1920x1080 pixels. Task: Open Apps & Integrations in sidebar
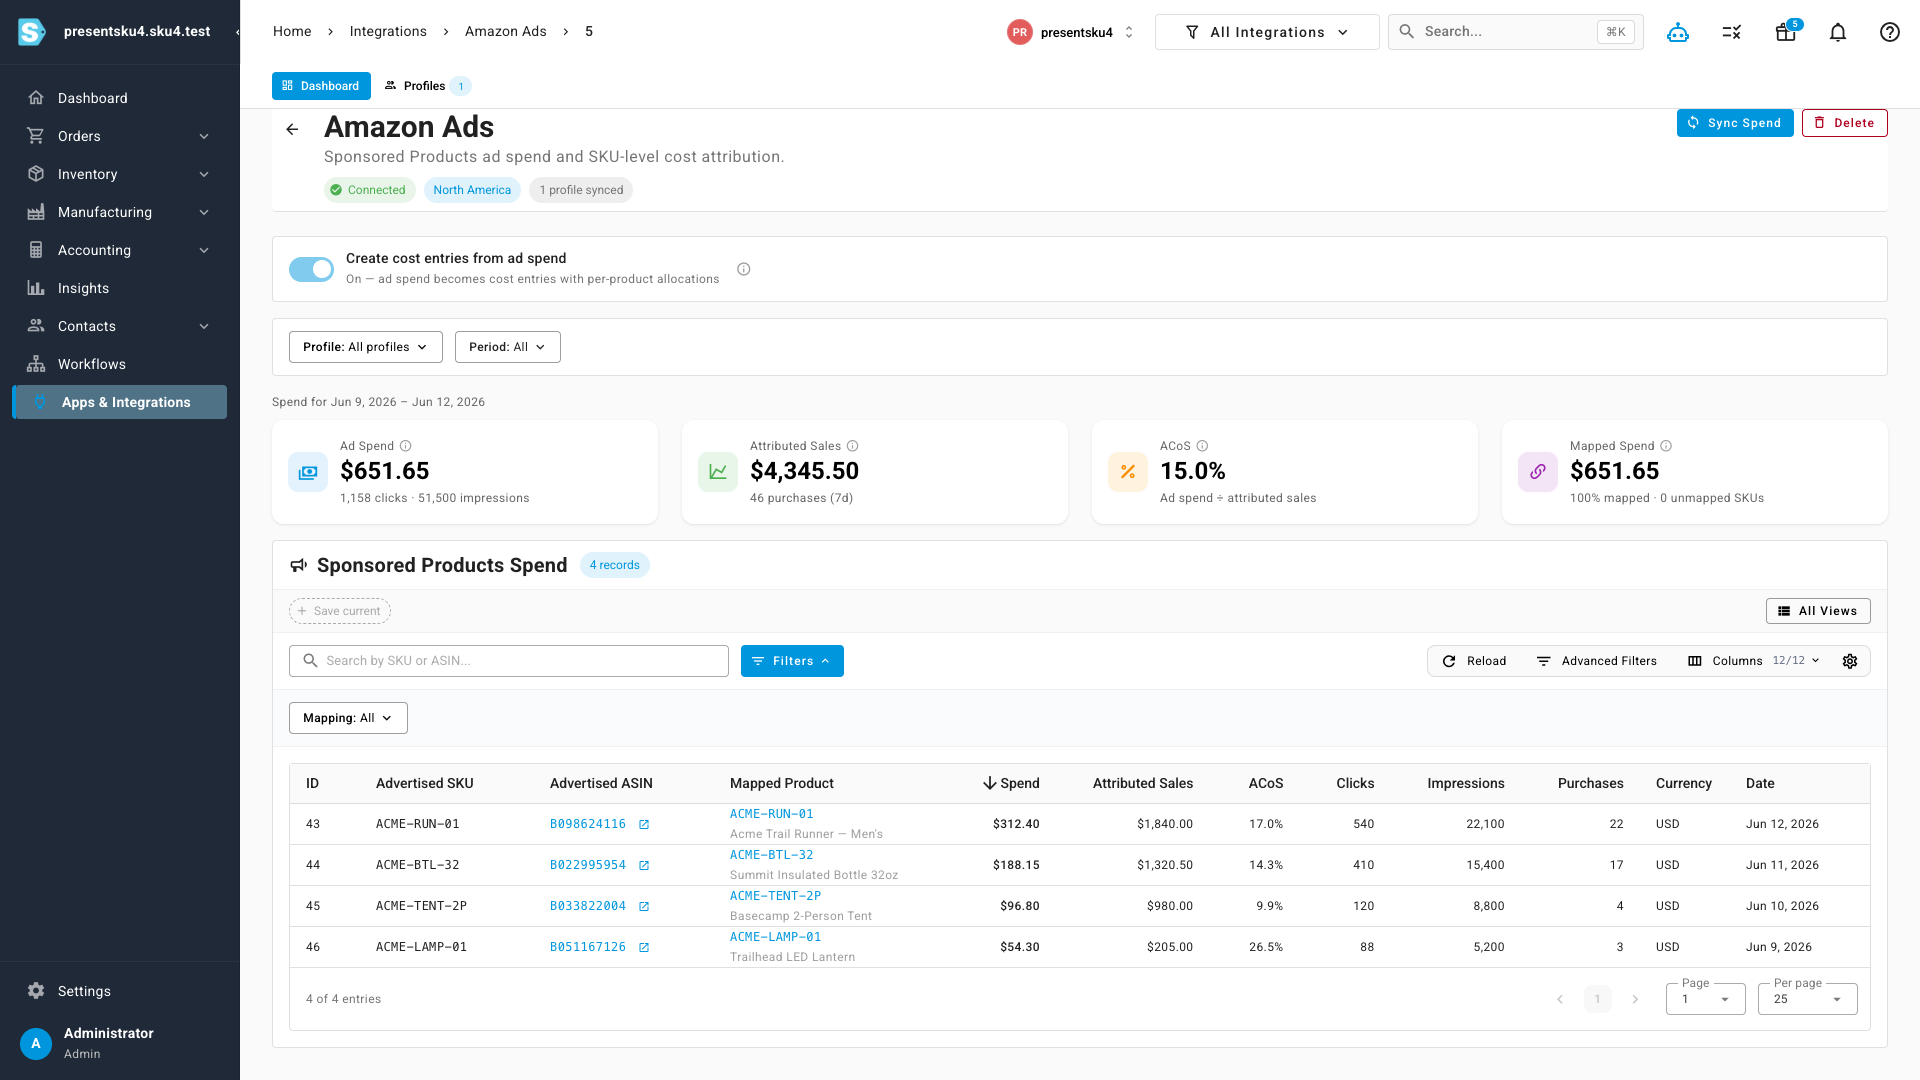pos(120,402)
